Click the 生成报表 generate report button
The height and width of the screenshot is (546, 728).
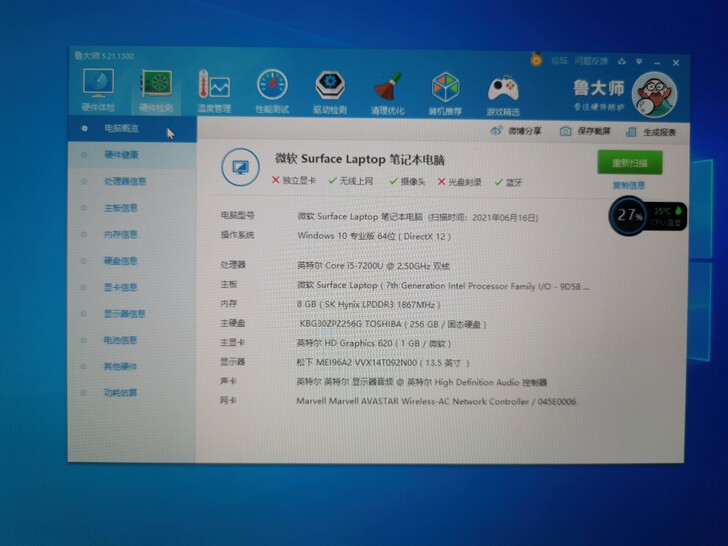pyautogui.click(x=651, y=132)
